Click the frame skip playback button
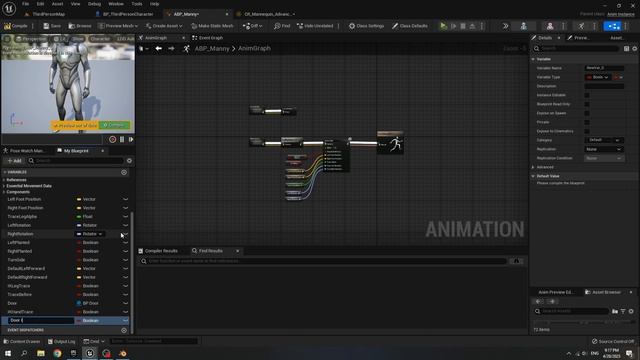 [453, 26]
